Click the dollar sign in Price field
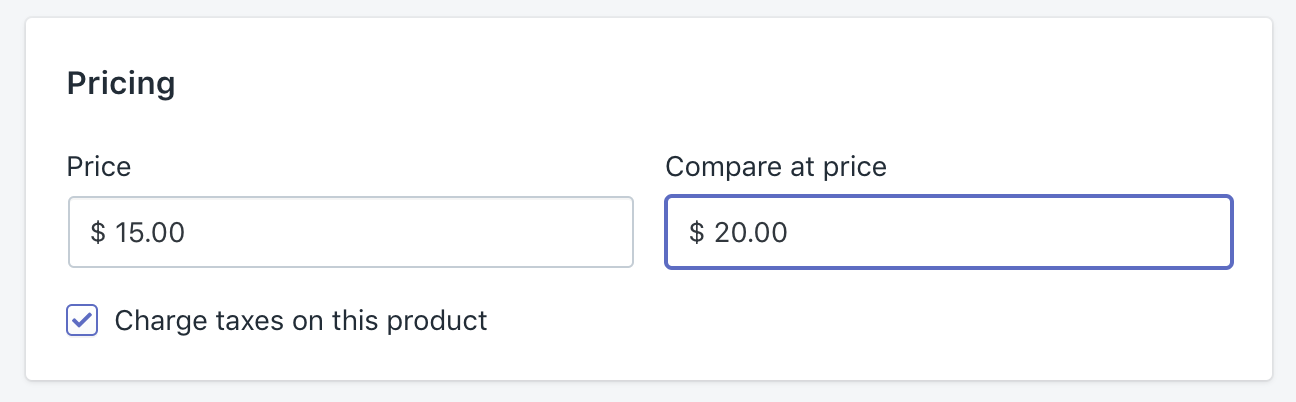Viewport: 1296px width, 402px height. pos(98,233)
